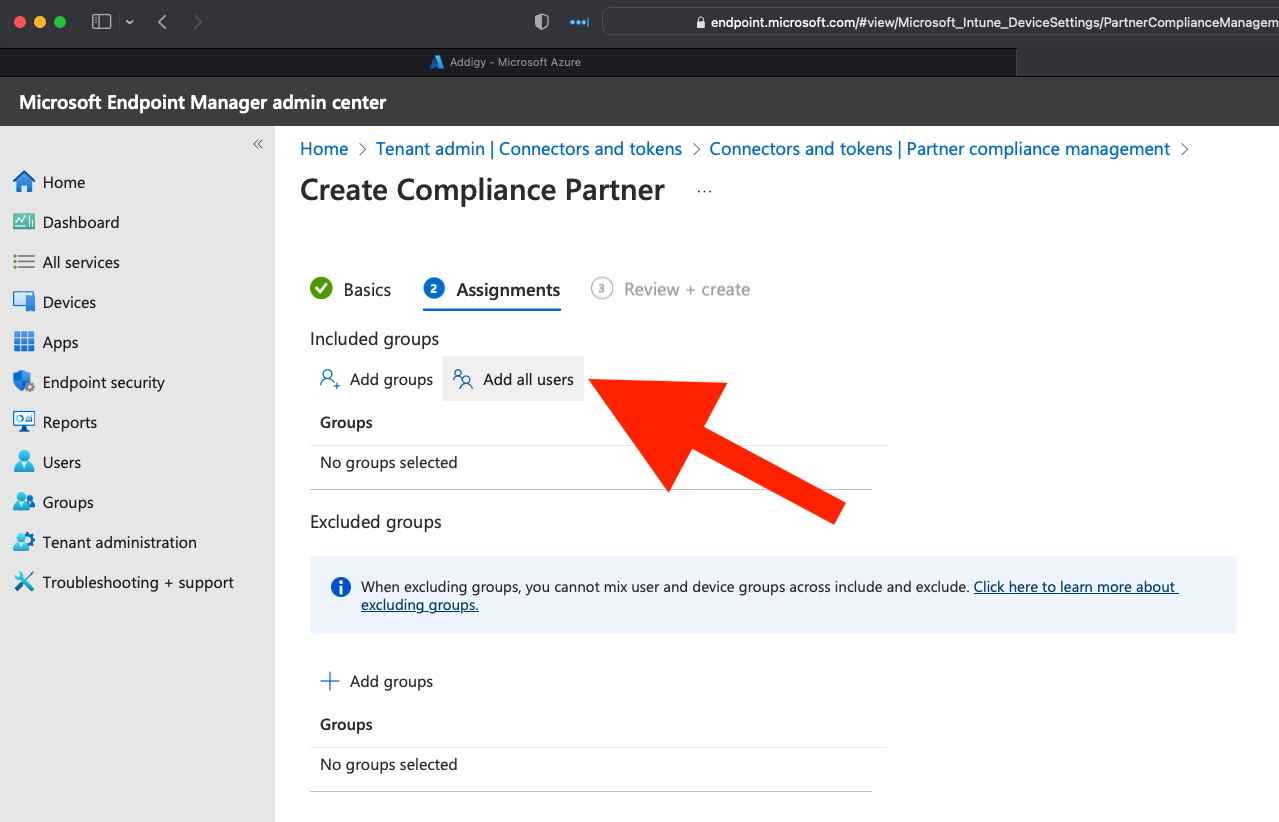Open Tenant admin | Connectors and tokens breadcrumb
This screenshot has height=822, width=1279.
pyautogui.click(x=529, y=149)
